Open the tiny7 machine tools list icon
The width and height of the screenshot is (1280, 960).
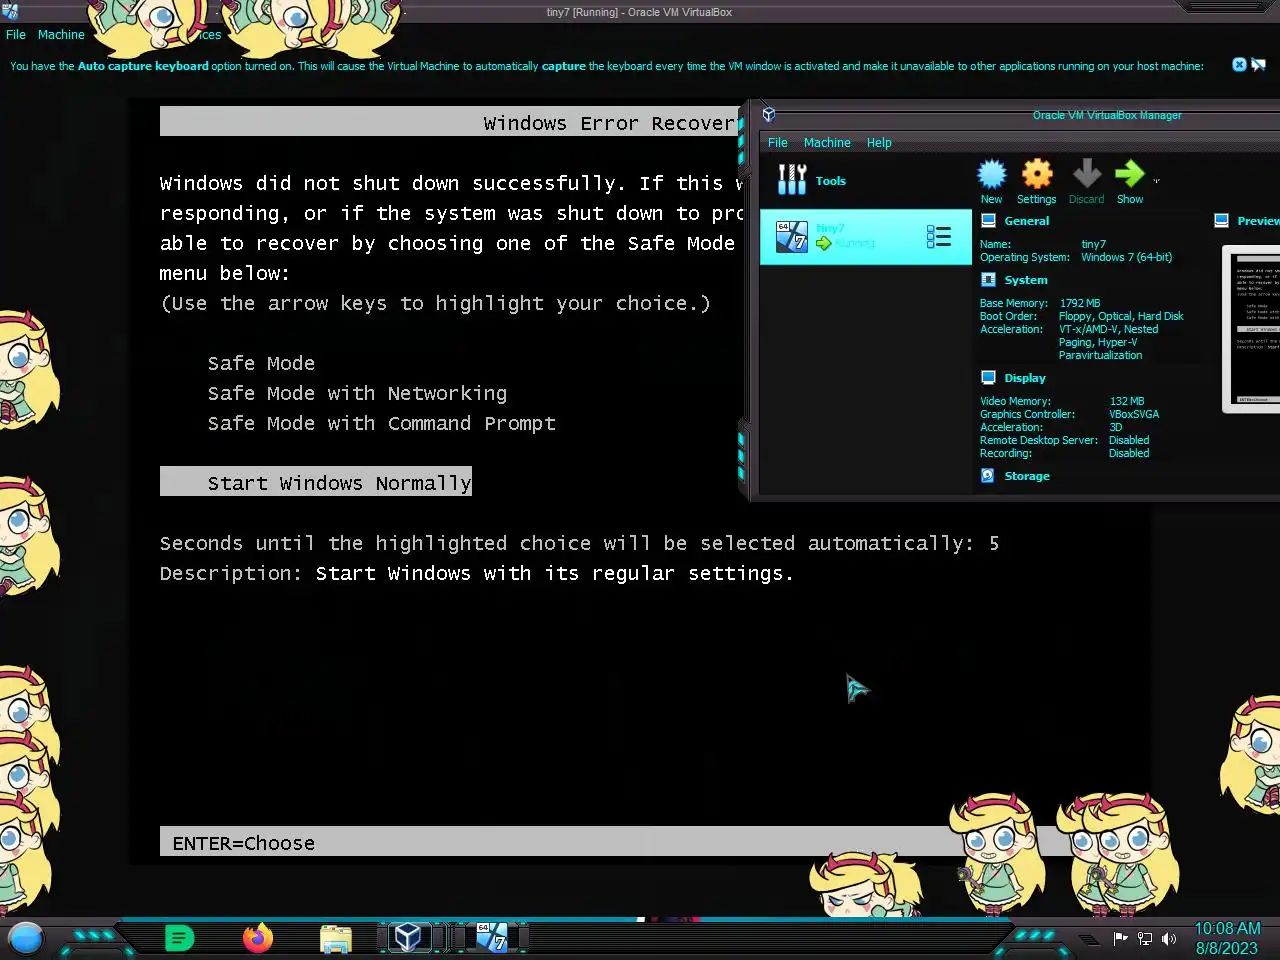938,237
